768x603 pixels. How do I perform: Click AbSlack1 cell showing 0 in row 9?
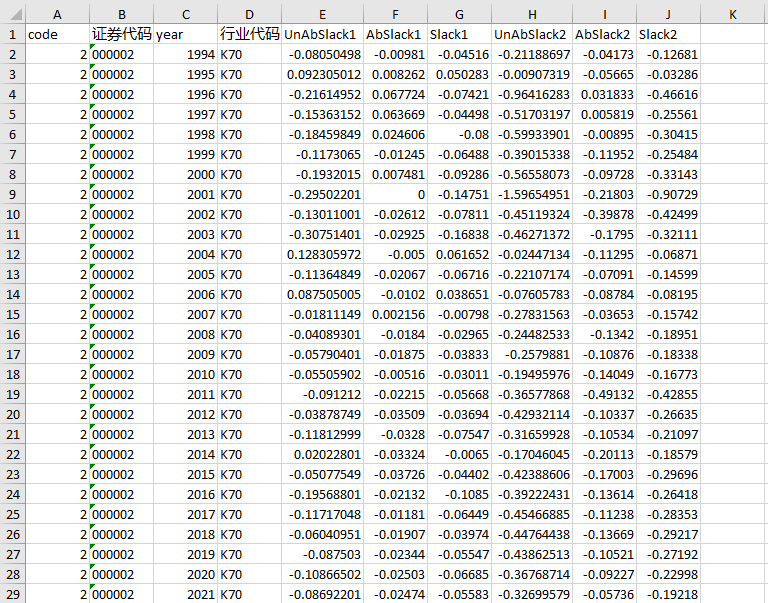395,194
